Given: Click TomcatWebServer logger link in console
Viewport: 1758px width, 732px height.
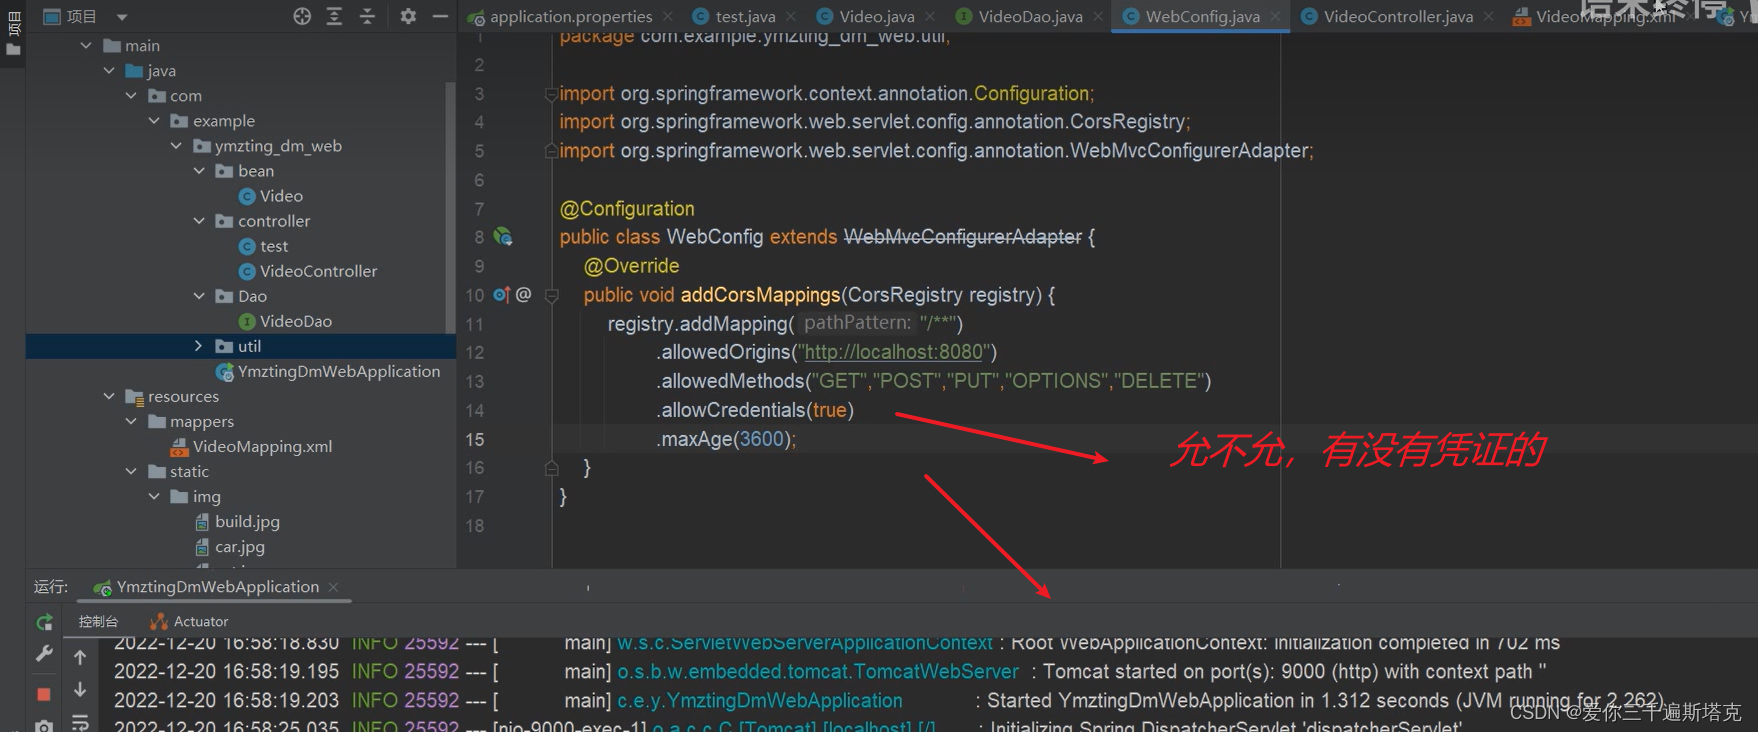Looking at the screenshot, I should 818,671.
